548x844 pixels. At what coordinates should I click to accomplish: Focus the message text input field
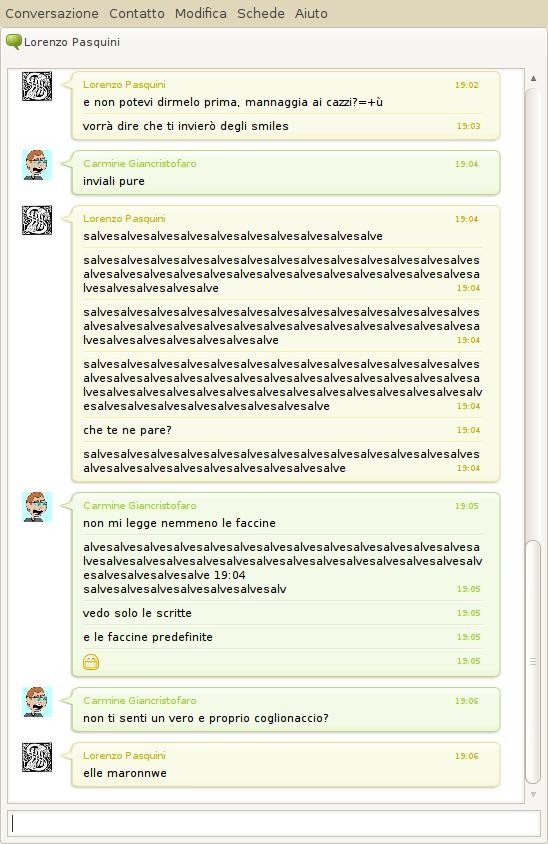[x=273, y=824]
